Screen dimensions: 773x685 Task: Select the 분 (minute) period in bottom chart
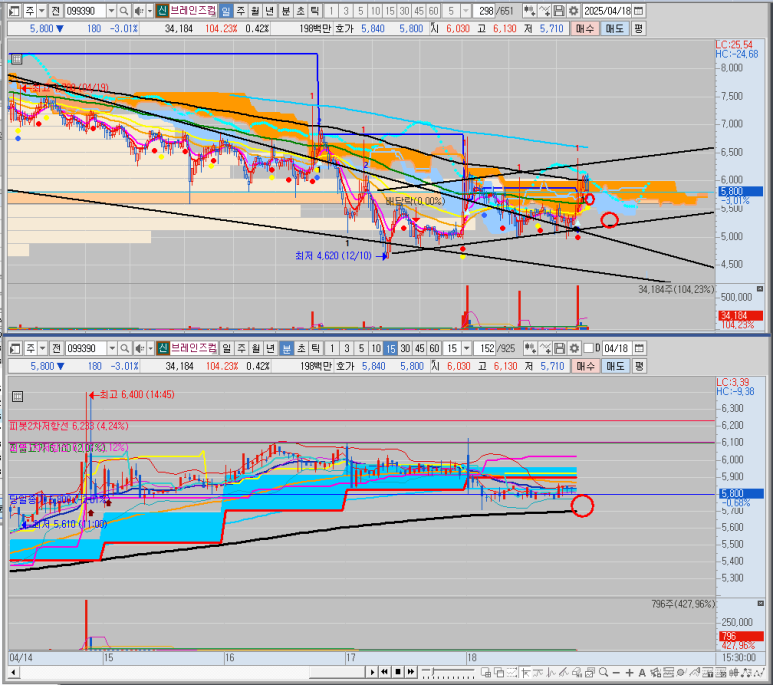click(x=286, y=348)
